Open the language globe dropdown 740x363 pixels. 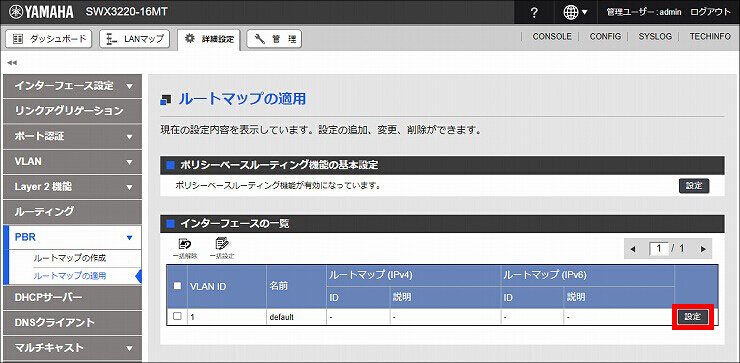coord(576,13)
